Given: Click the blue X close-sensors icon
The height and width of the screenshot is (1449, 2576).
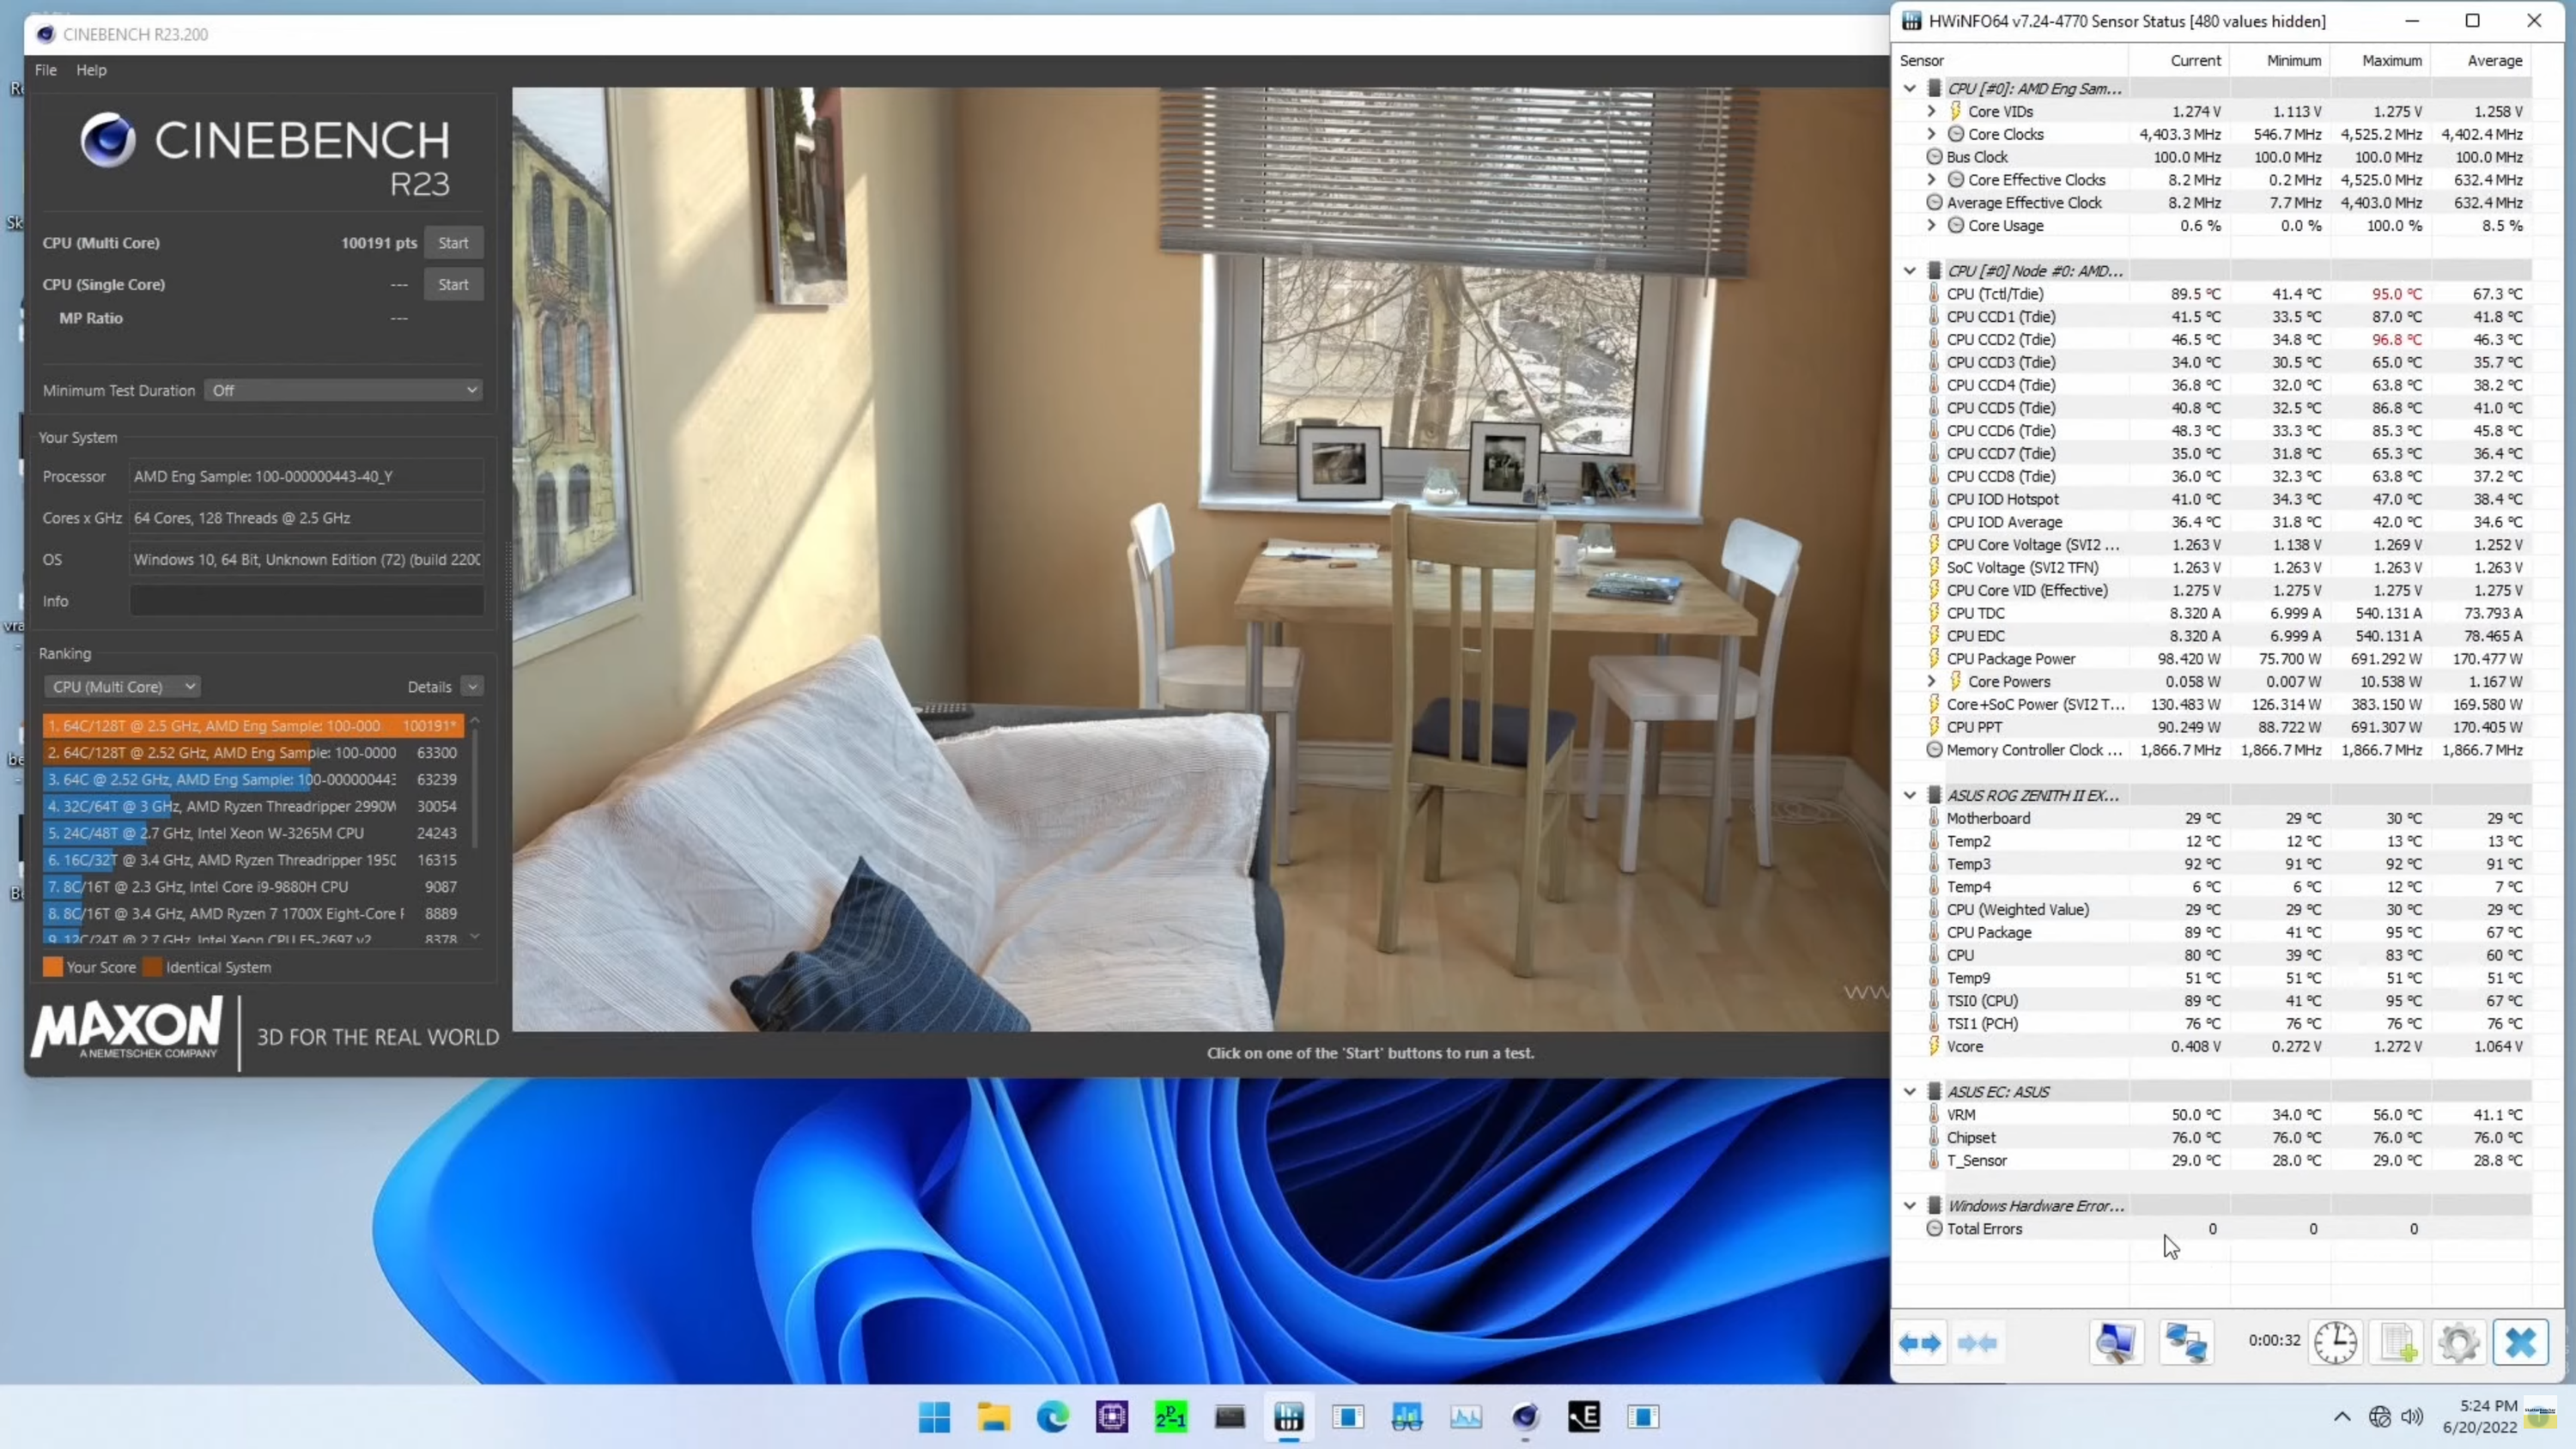Looking at the screenshot, I should 2520,1343.
